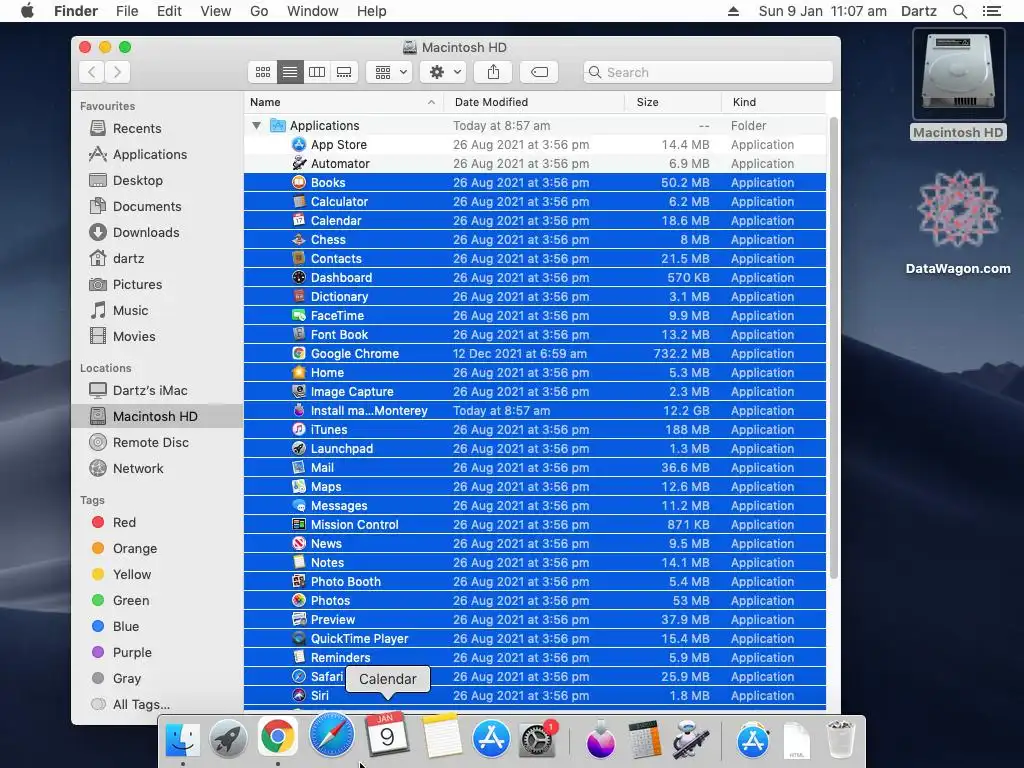
Task: Open Recents from the sidebar
Action: tap(136, 128)
